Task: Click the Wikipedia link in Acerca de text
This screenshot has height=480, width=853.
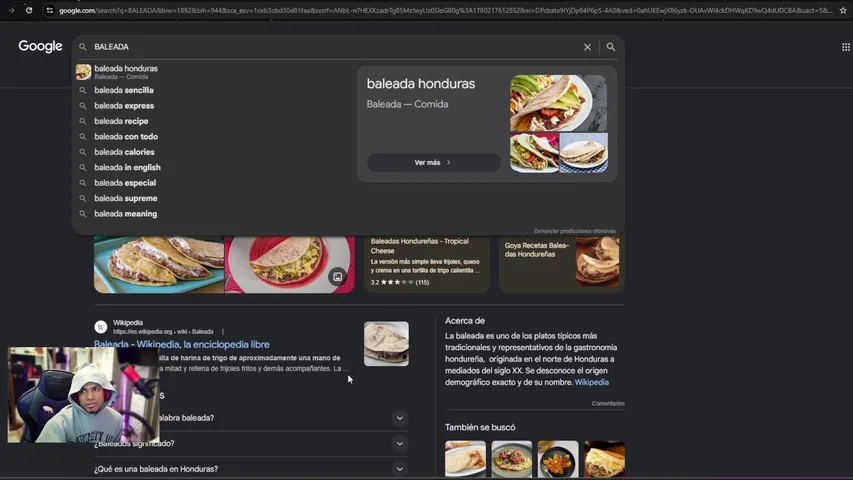Action: click(x=591, y=382)
